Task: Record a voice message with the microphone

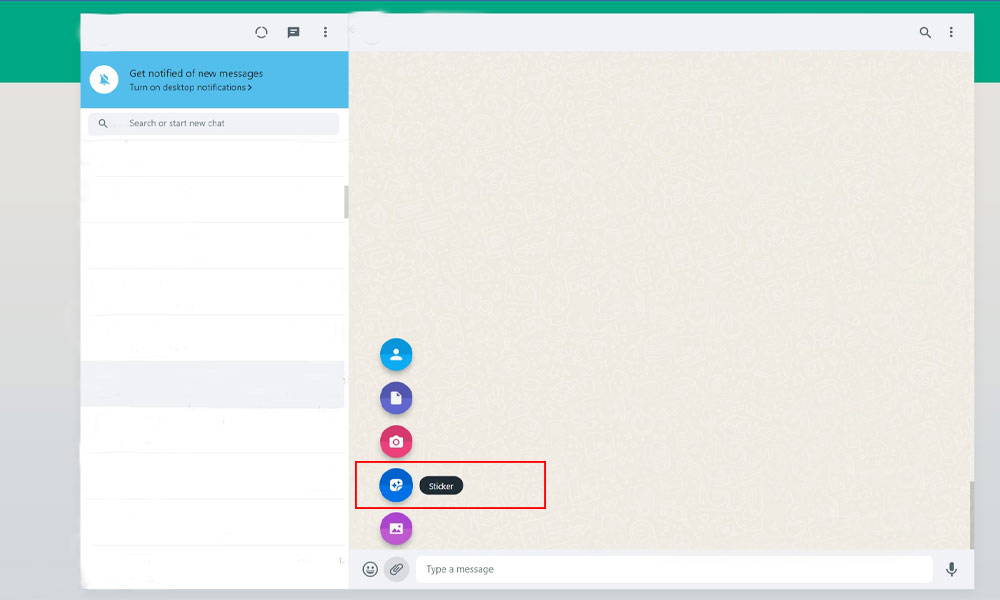Action: pyautogui.click(x=951, y=569)
